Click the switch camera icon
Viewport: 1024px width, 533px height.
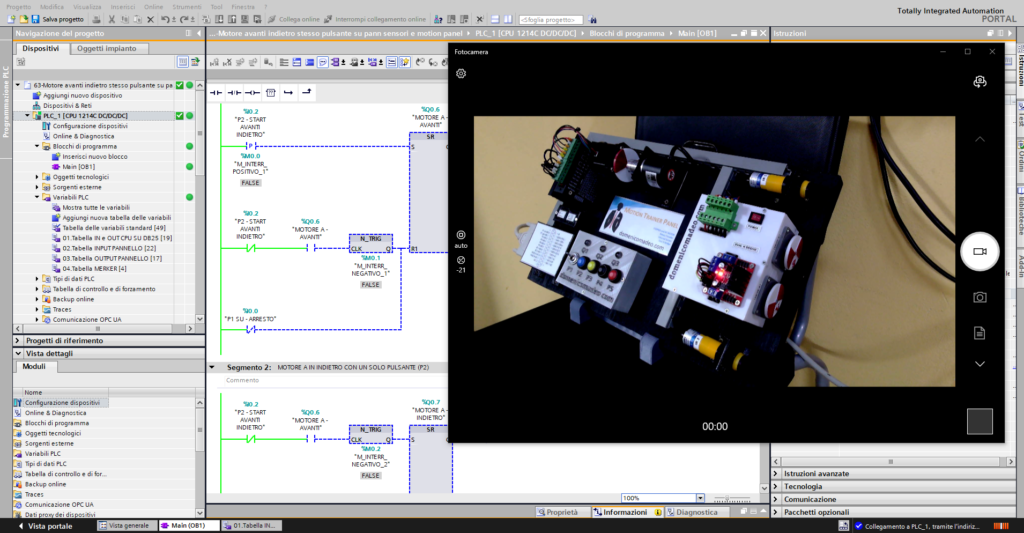pyautogui.click(x=979, y=82)
